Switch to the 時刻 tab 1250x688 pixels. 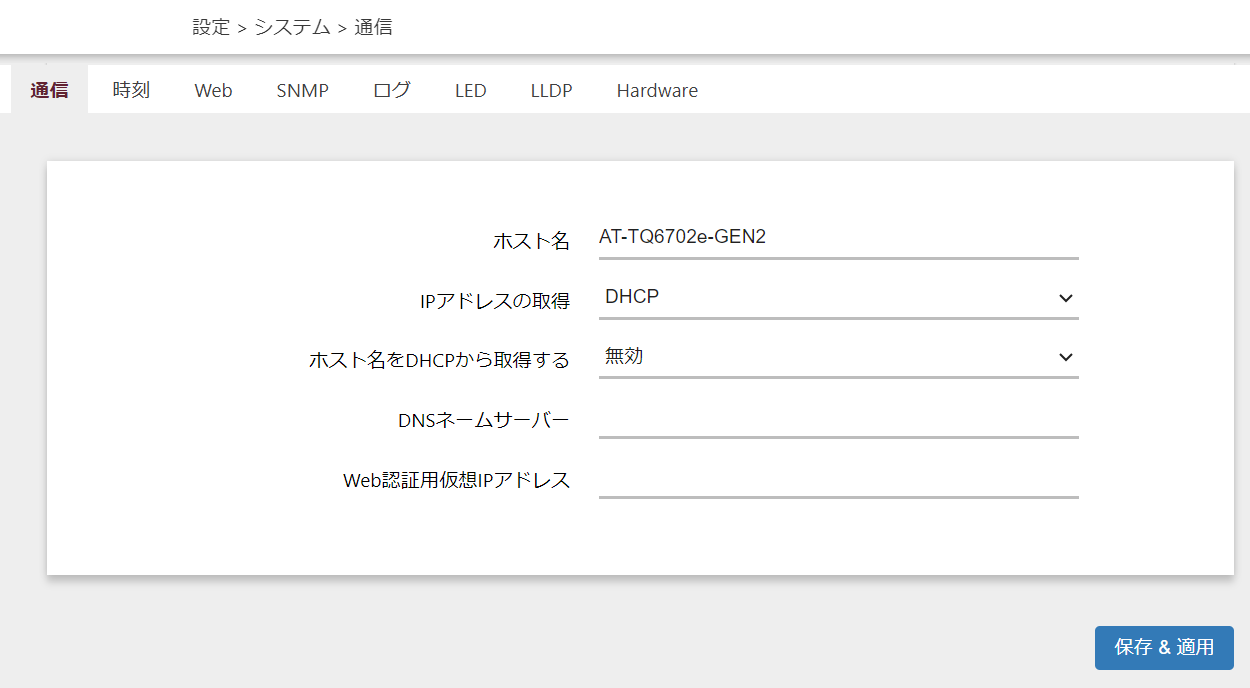coord(131,90)
